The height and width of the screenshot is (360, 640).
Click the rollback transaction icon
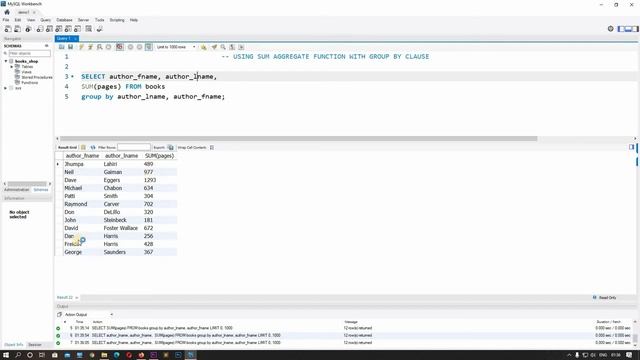coord(140,47)
